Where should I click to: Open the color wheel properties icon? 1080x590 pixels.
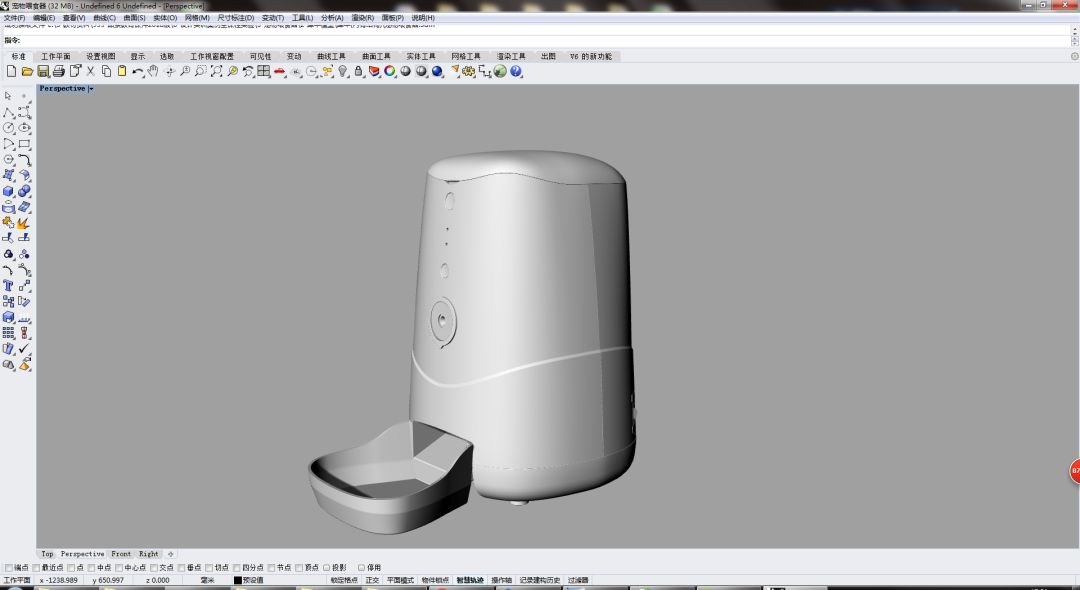tap(390, 71)
